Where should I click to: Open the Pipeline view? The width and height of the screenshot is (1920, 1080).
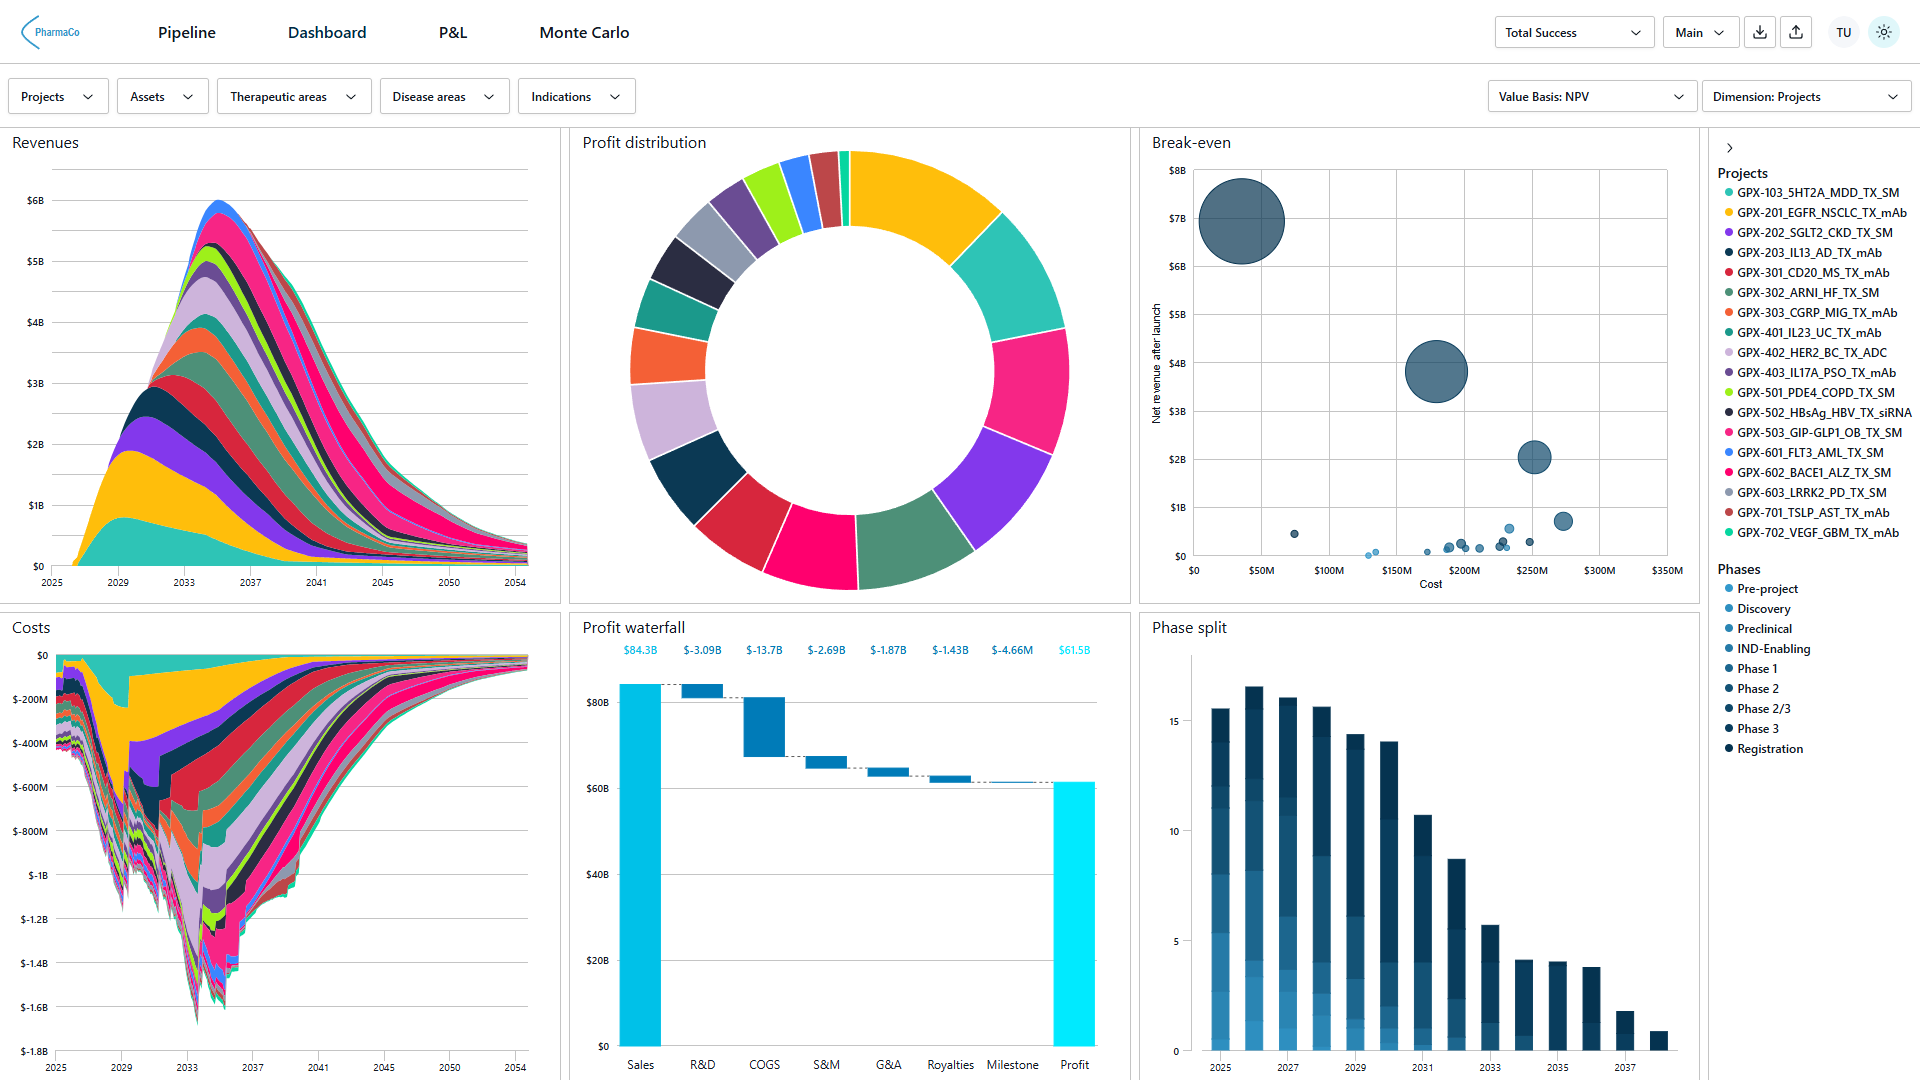point(186,32)
